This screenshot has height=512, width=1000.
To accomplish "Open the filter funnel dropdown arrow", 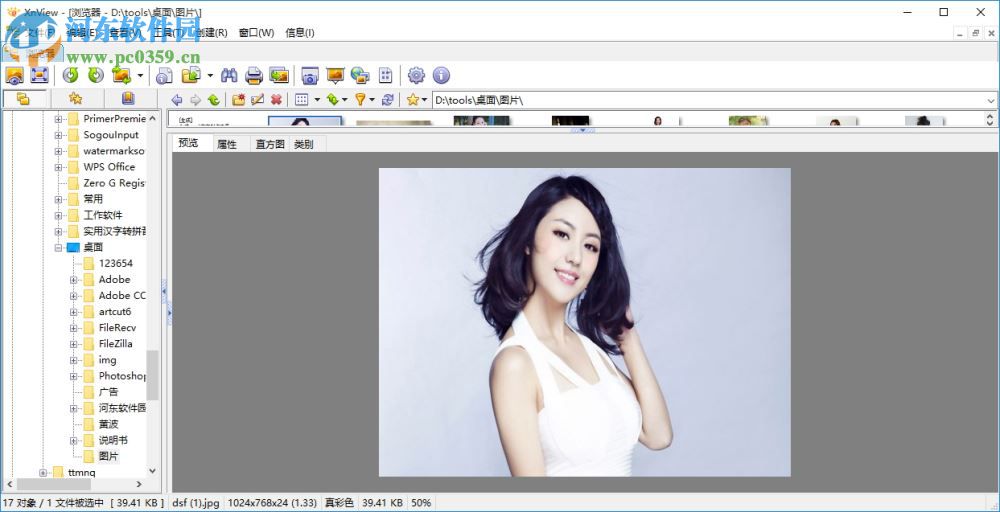I will pos(372,100).
